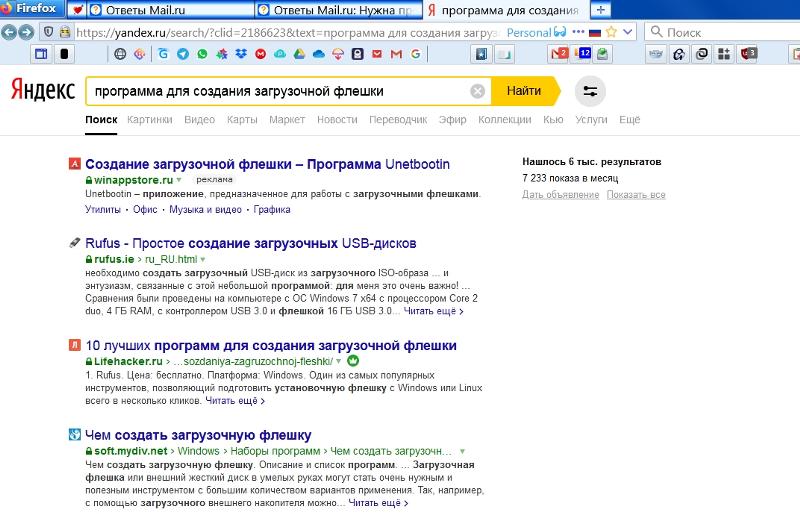Expand dropdown arrow next to winappstore.ru

click(x=179, y=180)
